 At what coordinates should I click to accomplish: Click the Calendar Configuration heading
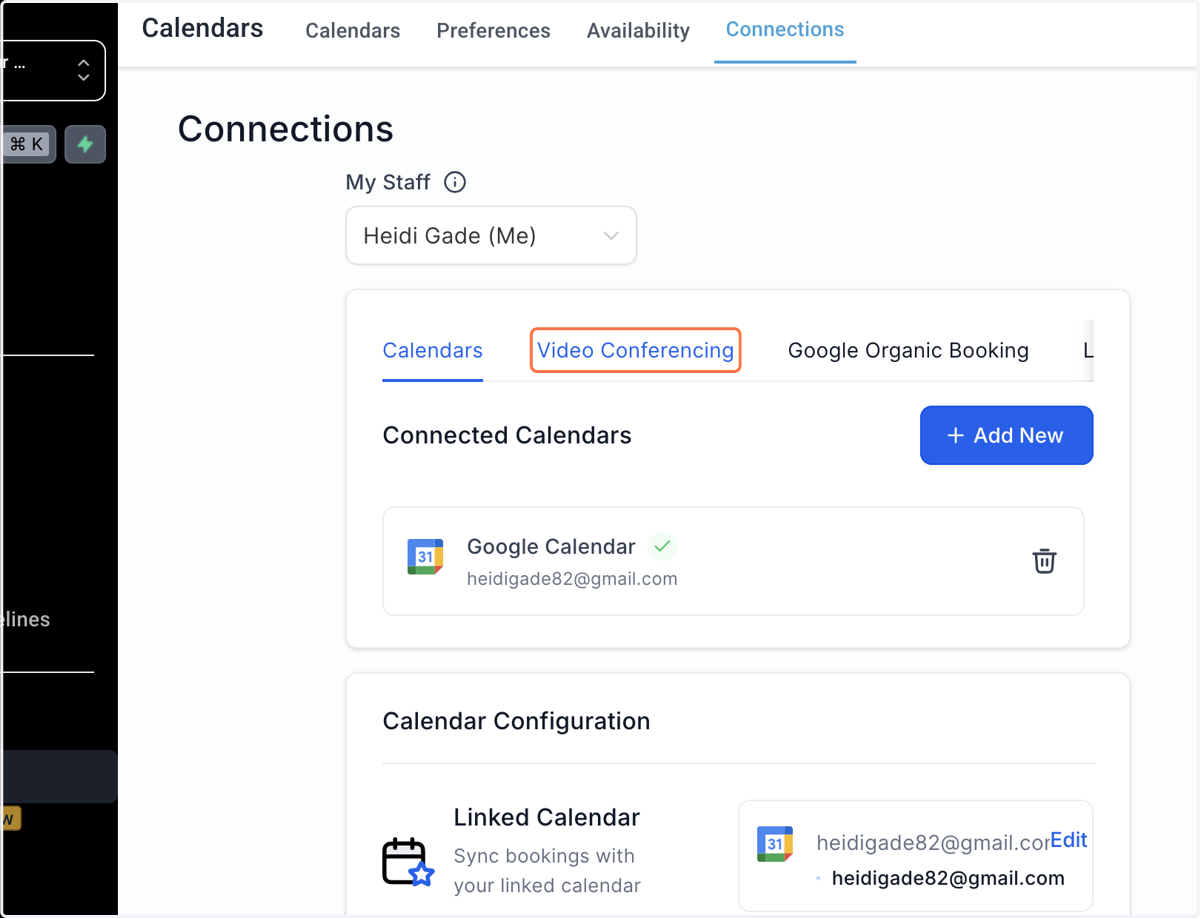tap(516, 721)
